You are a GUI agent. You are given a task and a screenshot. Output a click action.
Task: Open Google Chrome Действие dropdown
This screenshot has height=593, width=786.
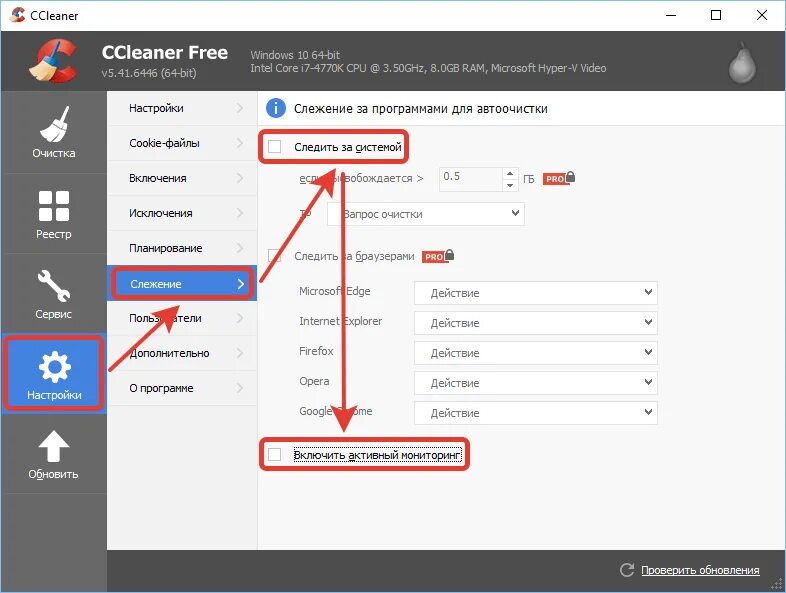(x=535, y=413)
